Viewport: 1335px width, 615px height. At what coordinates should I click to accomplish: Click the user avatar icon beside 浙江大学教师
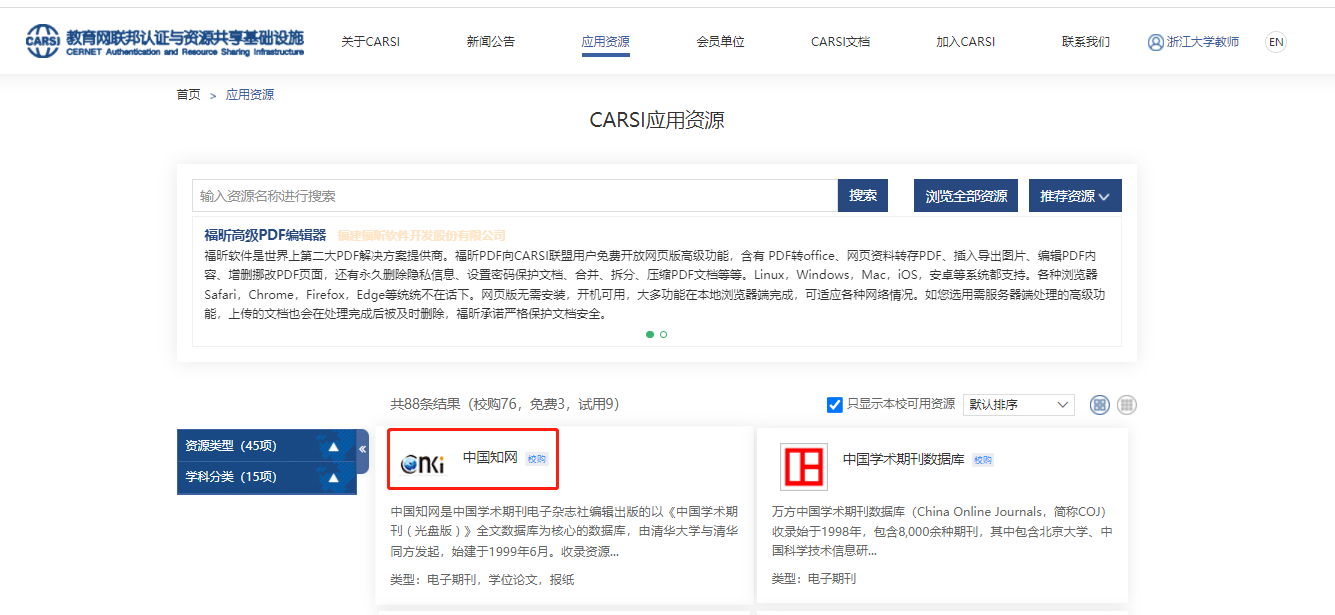(1156, 42)
